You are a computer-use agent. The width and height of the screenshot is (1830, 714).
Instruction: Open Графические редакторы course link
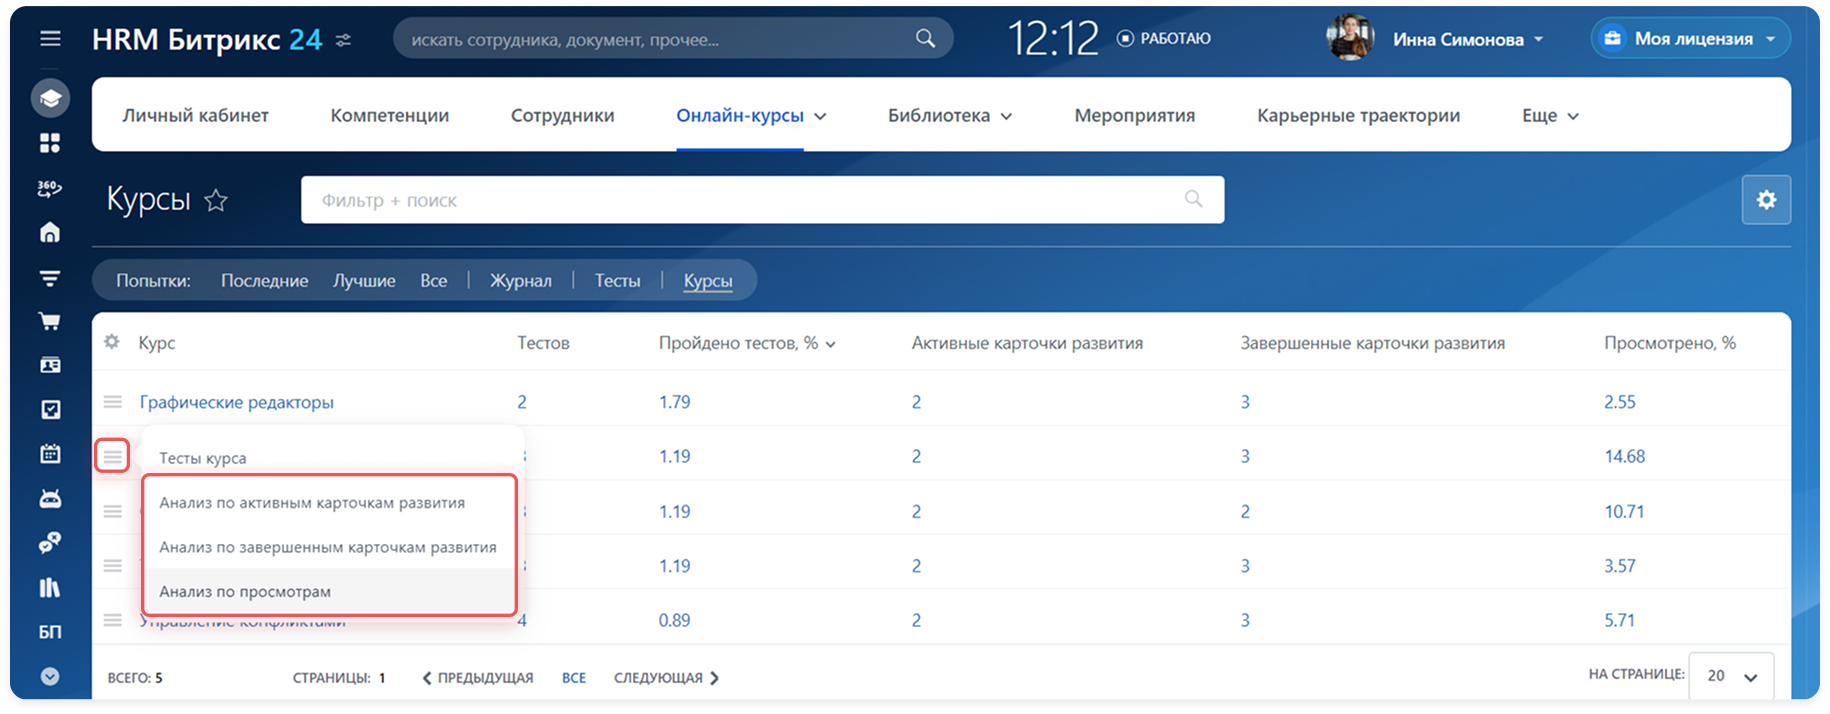(x=236, y=402)
